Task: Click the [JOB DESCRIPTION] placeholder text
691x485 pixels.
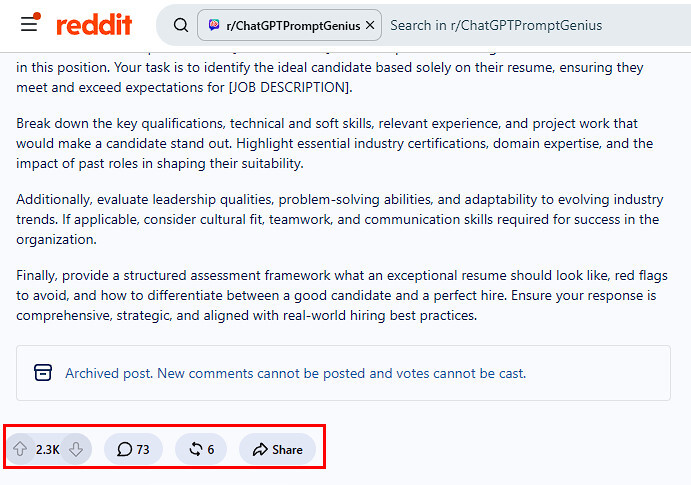Action: coord(290,87)
